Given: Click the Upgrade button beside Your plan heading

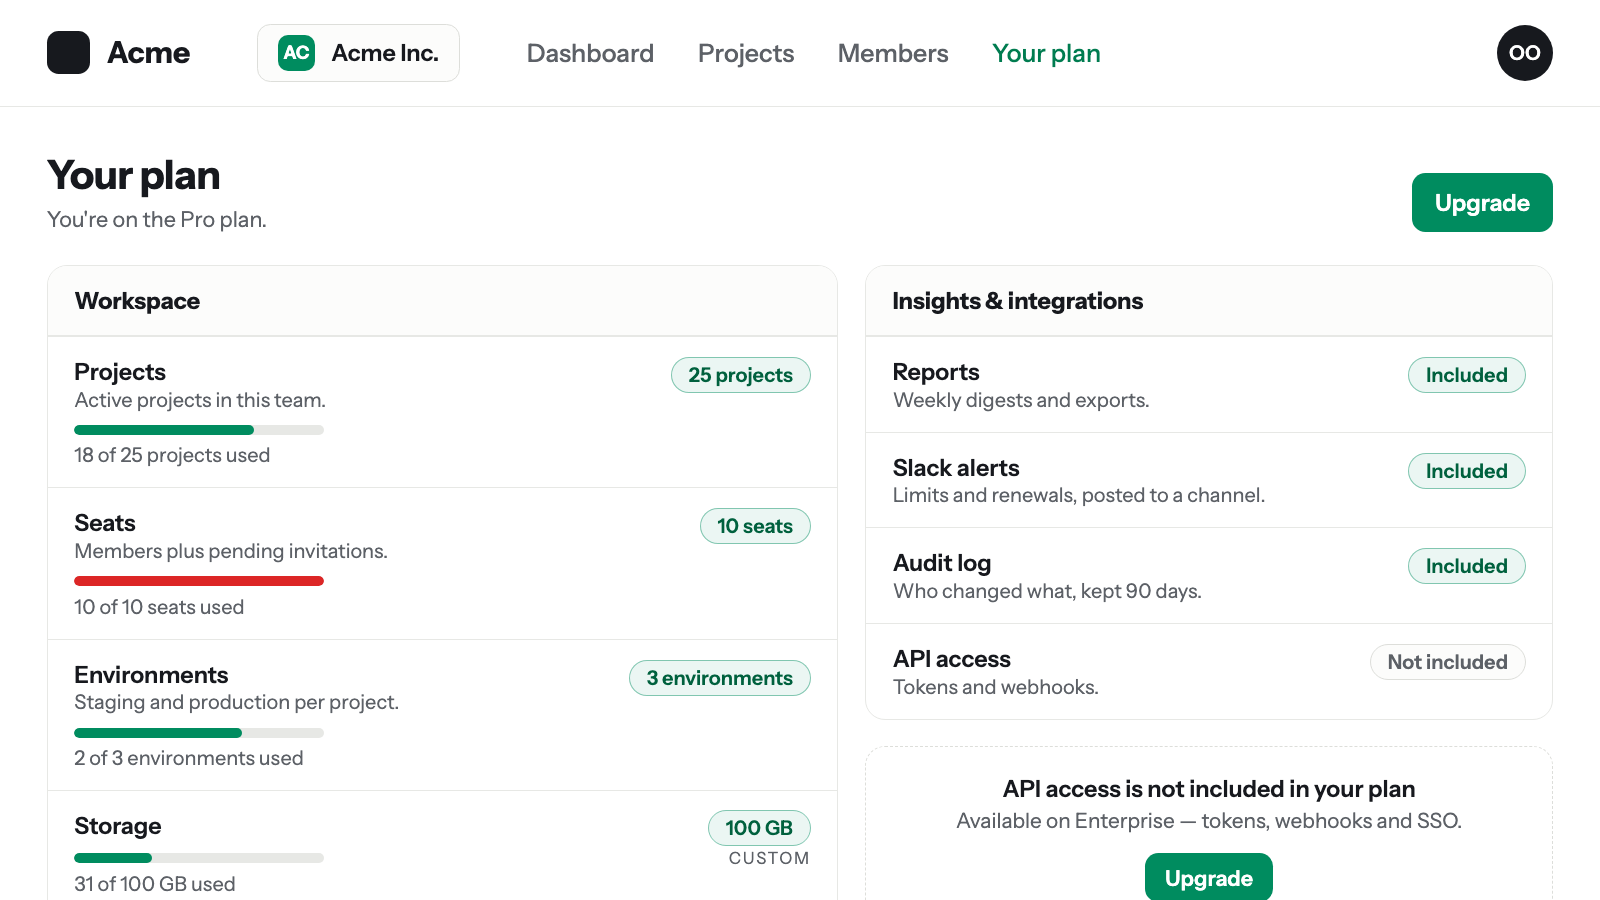Looking at the screenshot, I should [1482, 202].
